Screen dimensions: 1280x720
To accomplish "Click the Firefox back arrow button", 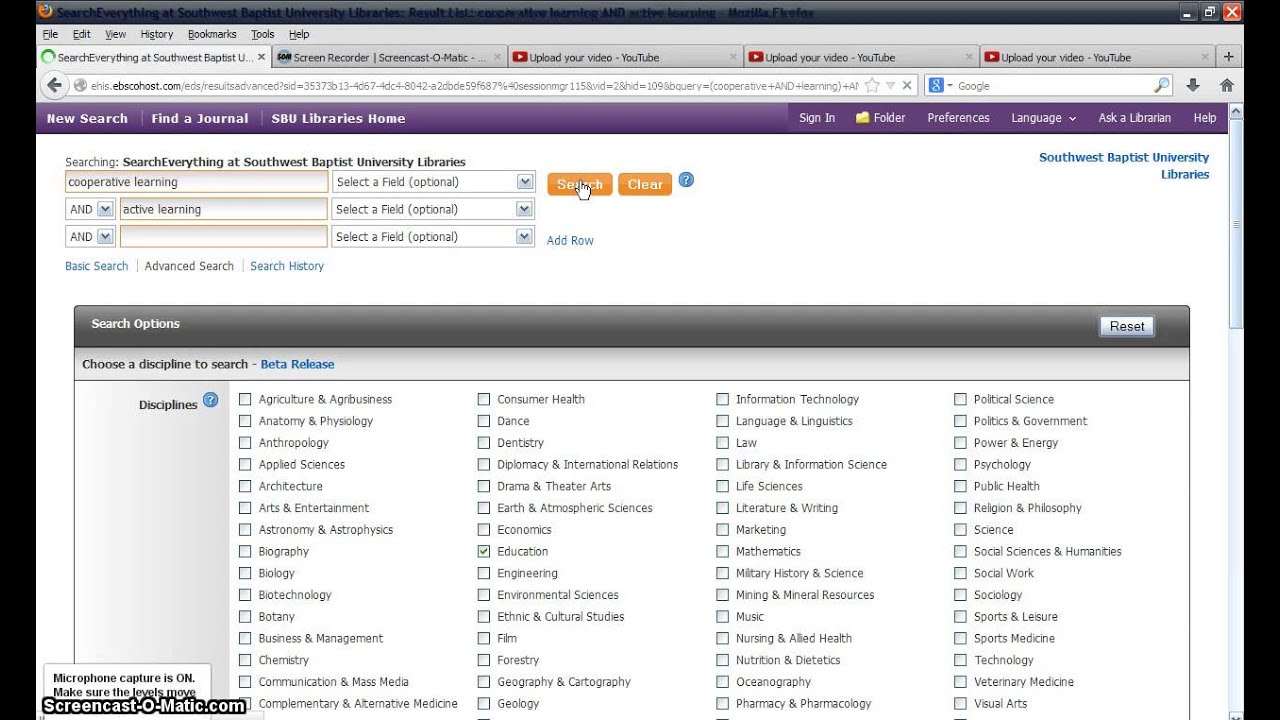I will (54, 85).
